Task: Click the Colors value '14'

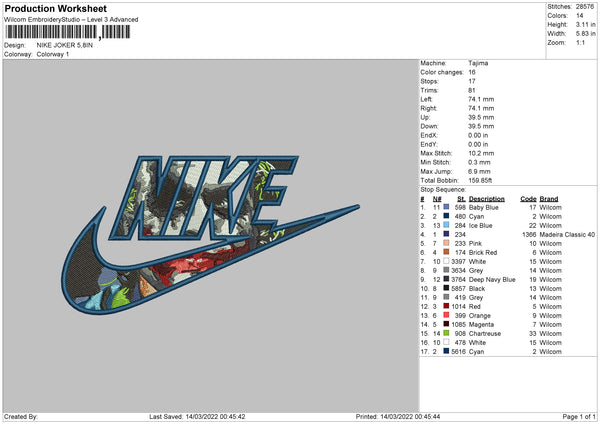Action: (x=580, y=16)
